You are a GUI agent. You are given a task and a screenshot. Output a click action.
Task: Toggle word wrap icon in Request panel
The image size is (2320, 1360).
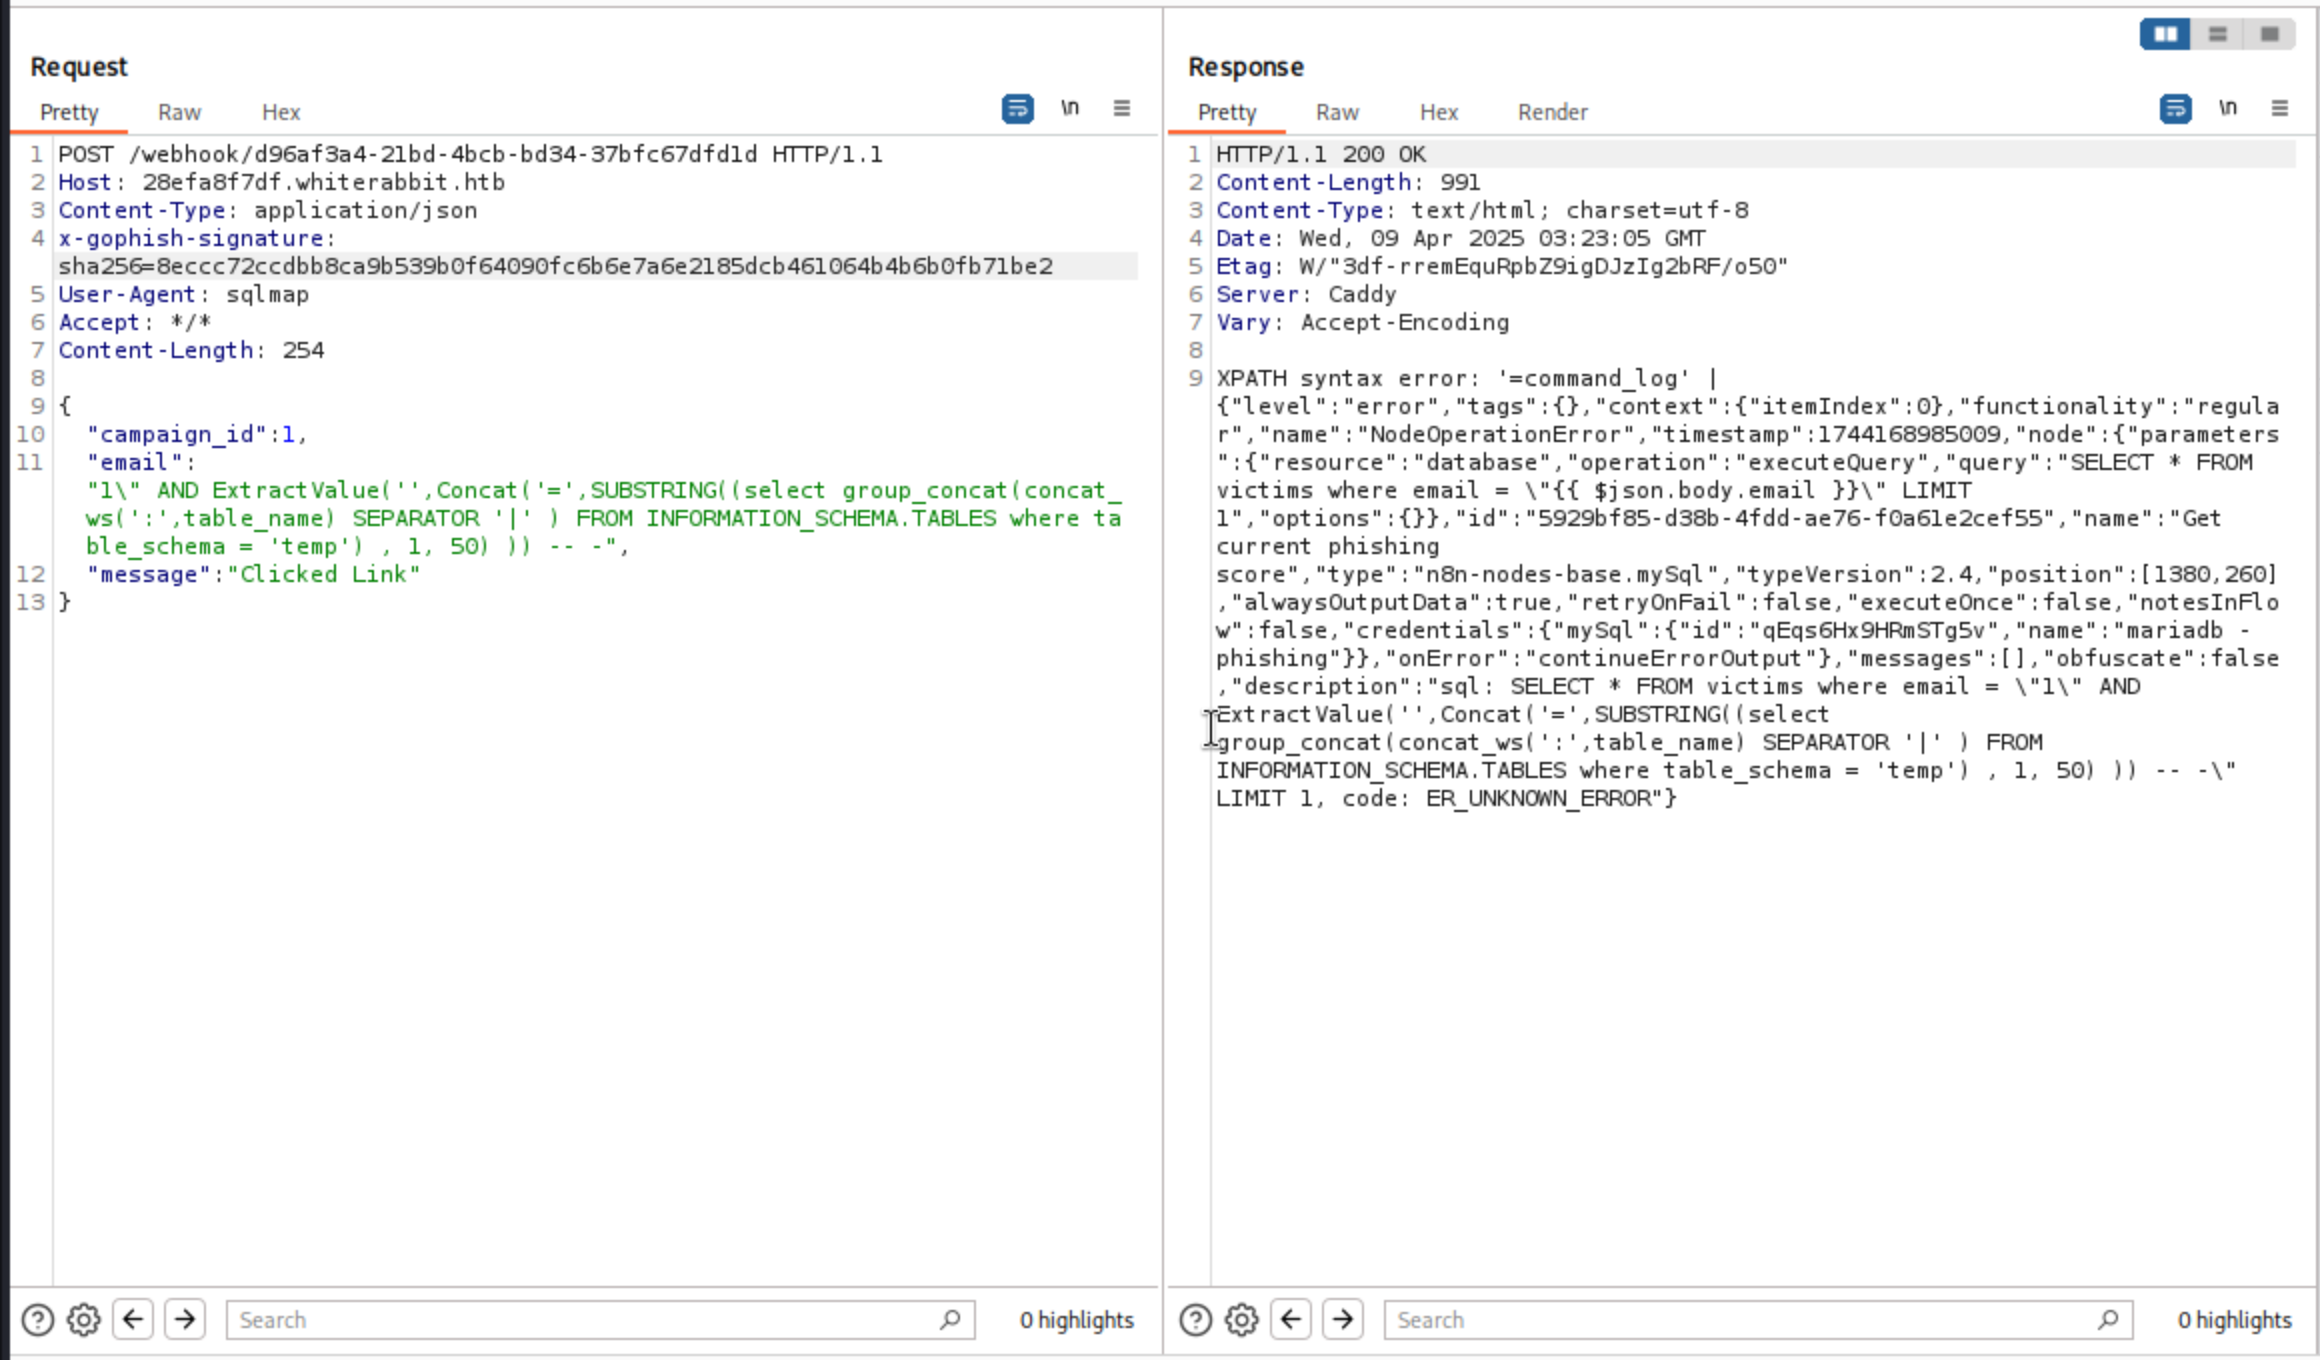pos(1017,108)
